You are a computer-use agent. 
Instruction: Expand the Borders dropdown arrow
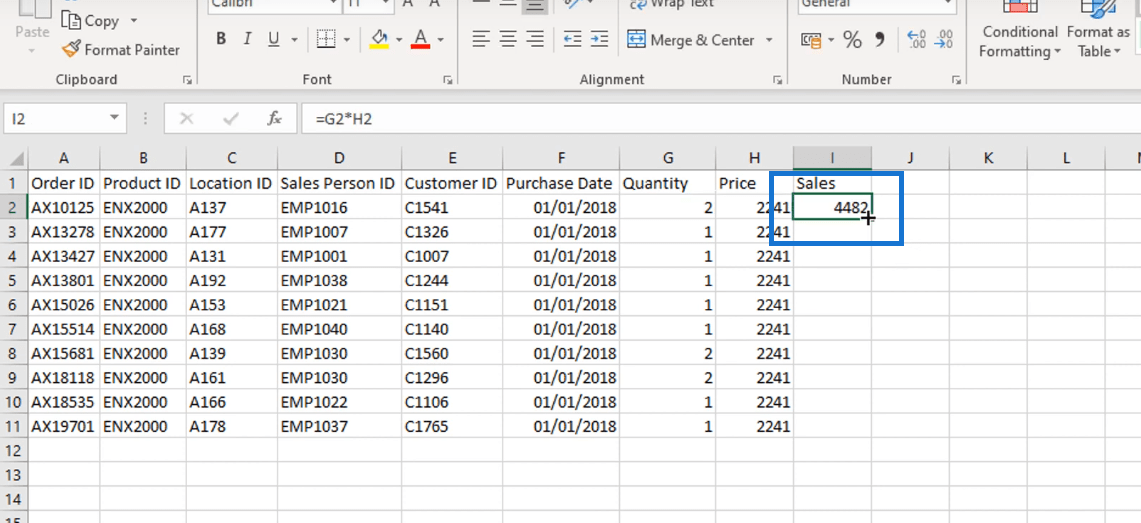click(x=346, y=39)
